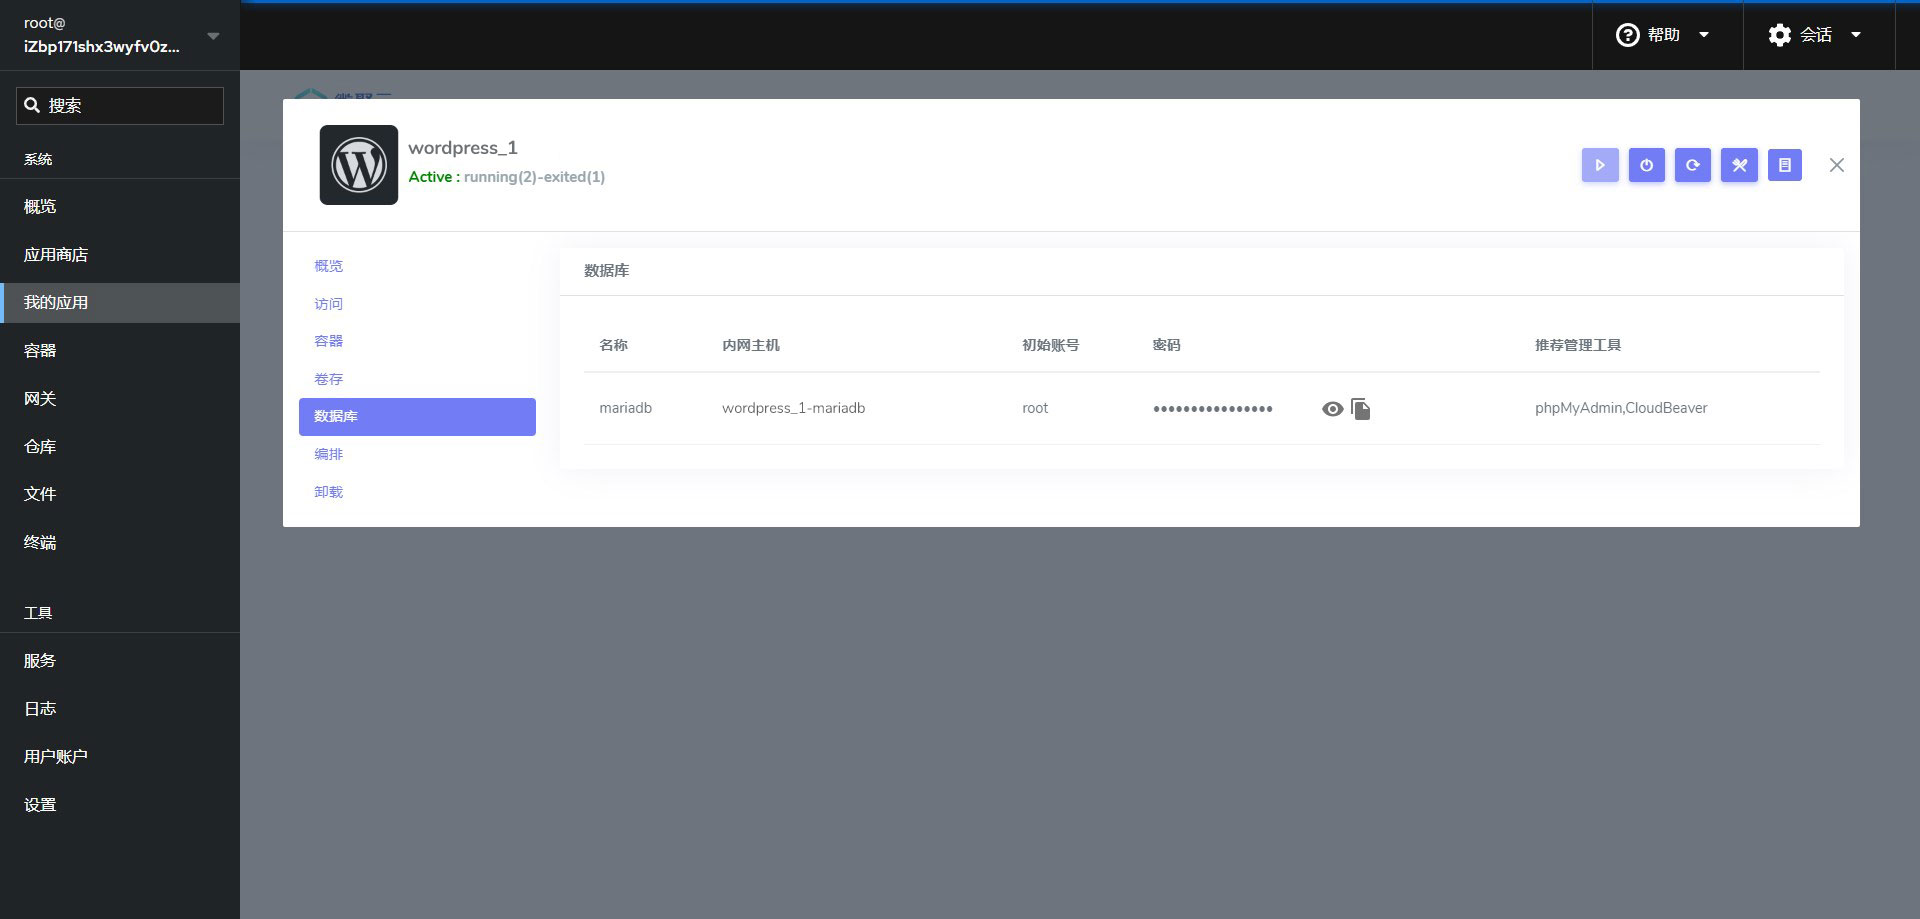Click the phpMyAdmin,CloudBeaver tools text
This screenshot has width=1920, height=919.
(x=1621, y=408)
